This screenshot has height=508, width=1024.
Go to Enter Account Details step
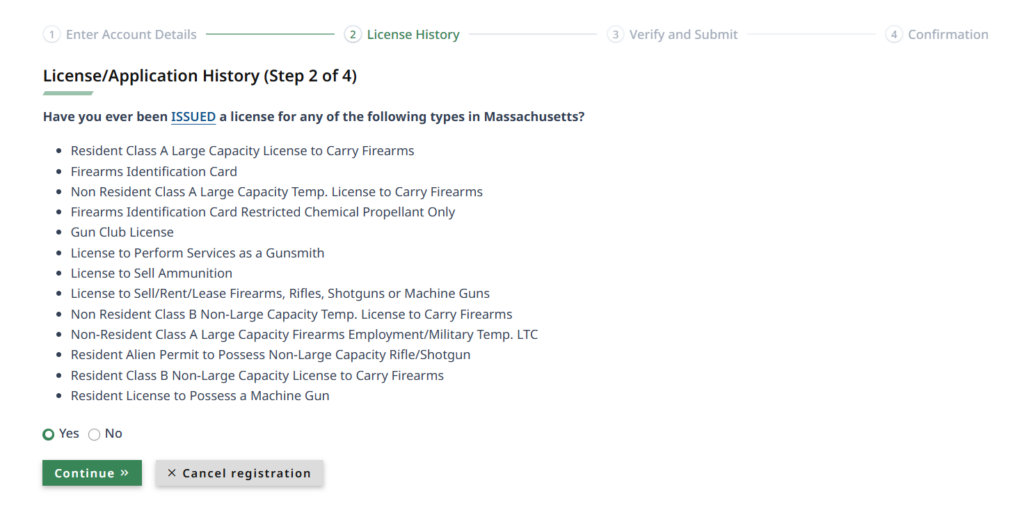131,35
